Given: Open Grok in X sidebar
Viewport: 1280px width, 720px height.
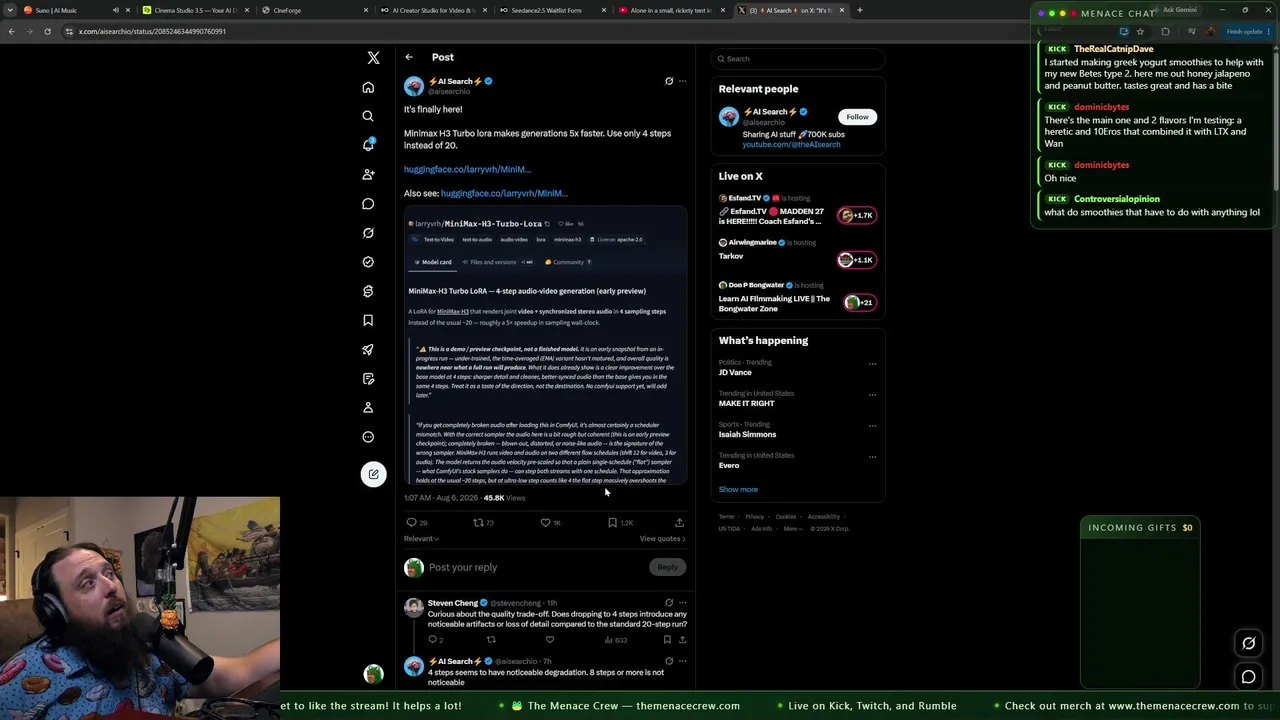Looking at the screenshot, I should coord(368,233).
